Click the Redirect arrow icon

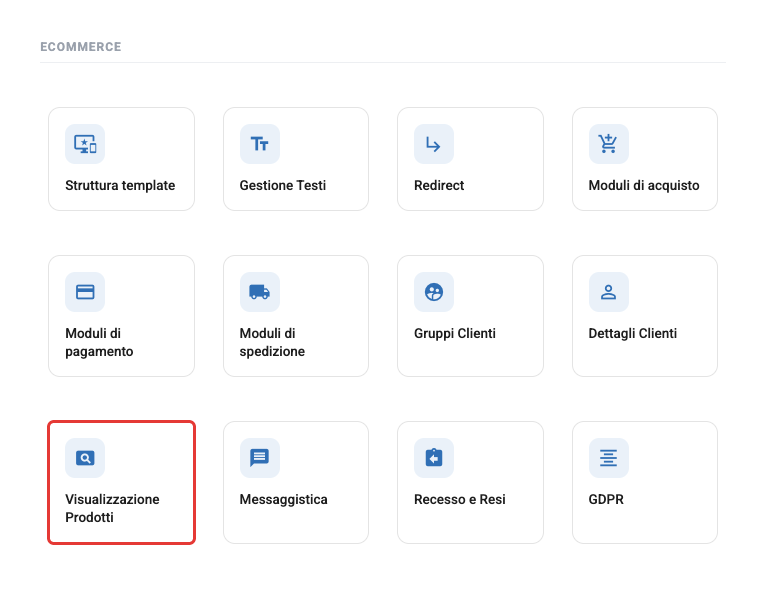pyautogui.click(x=434, y=144)
